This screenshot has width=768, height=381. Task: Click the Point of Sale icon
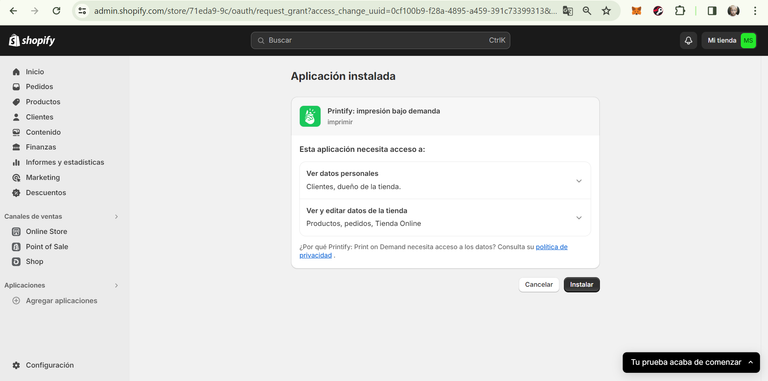(16, 246)
